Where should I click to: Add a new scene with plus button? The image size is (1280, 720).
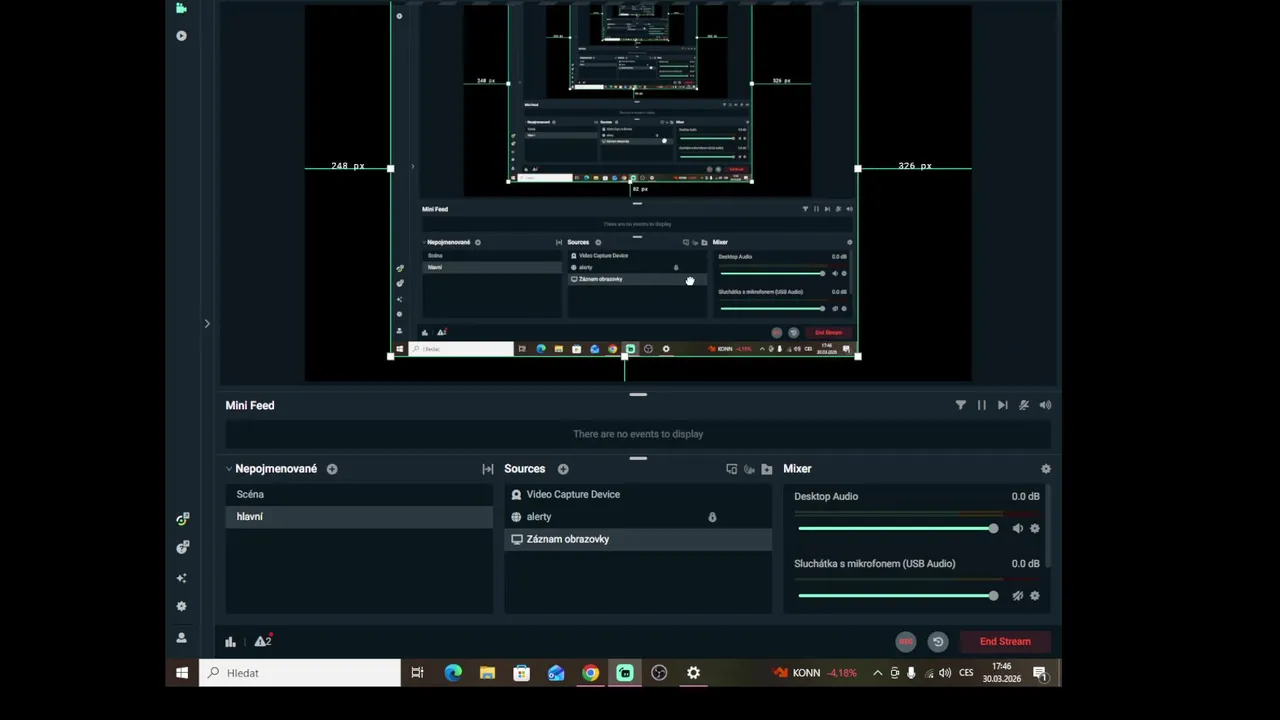pyautogui.click(x=332, y=469)
